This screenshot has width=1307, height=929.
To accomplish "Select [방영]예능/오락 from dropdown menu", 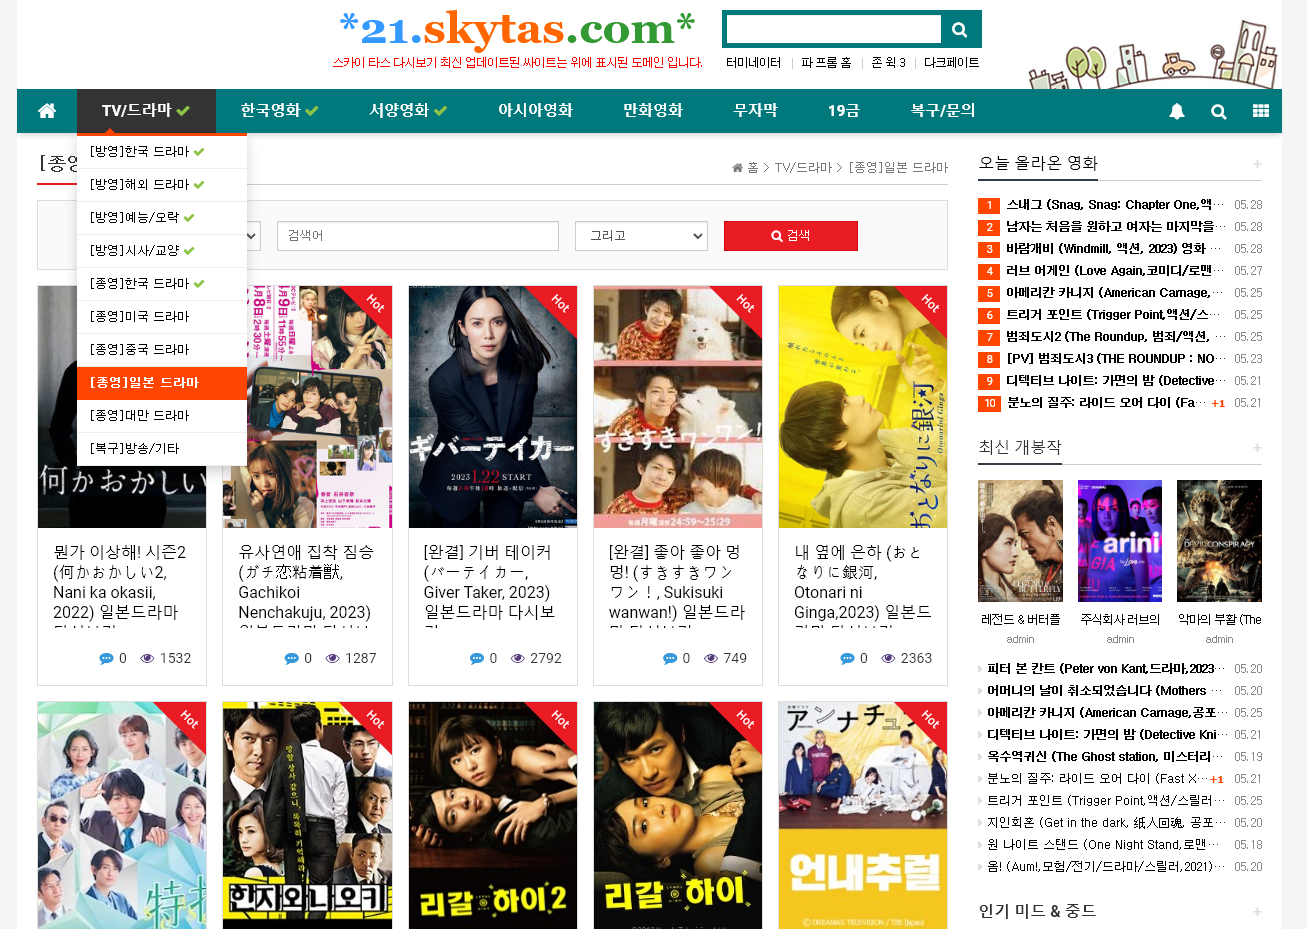I will [162, 218].
